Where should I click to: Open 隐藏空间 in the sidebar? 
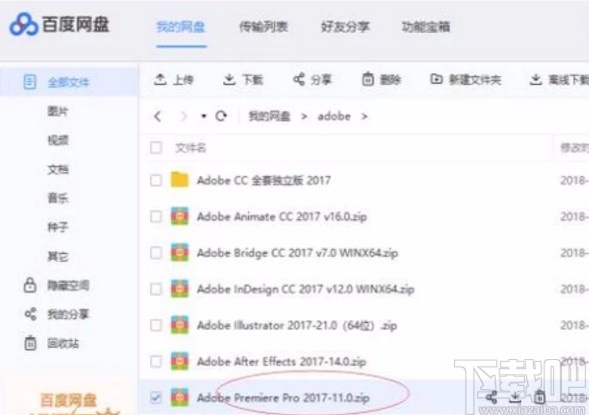(68, 285)
